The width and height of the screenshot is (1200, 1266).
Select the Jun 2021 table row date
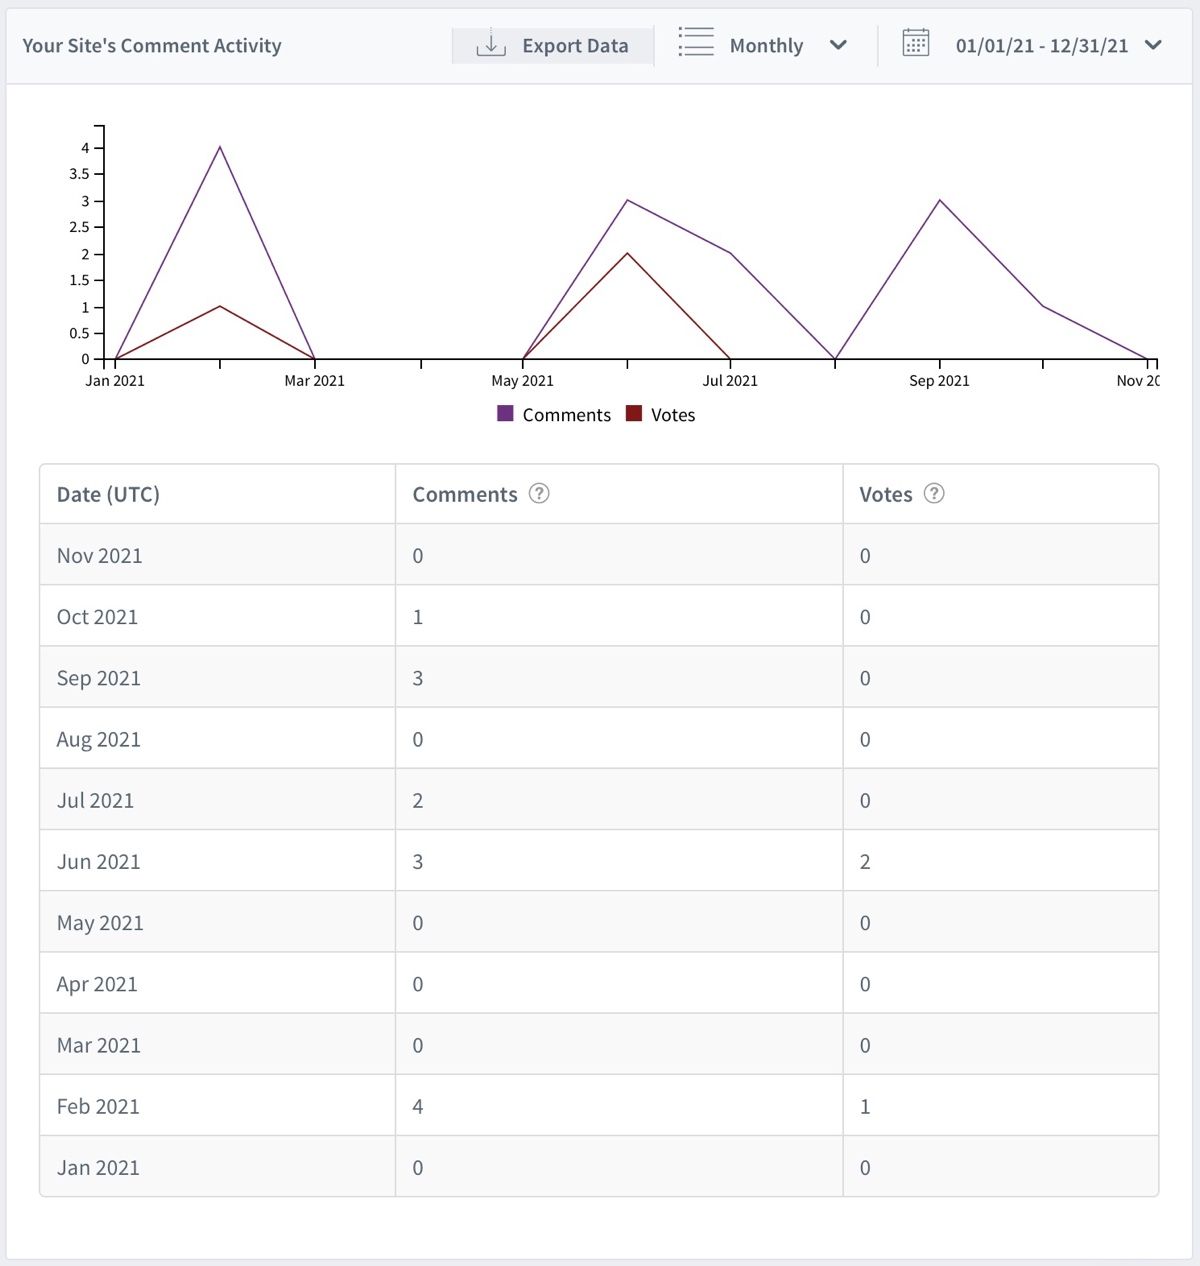[x=98, y=861]
